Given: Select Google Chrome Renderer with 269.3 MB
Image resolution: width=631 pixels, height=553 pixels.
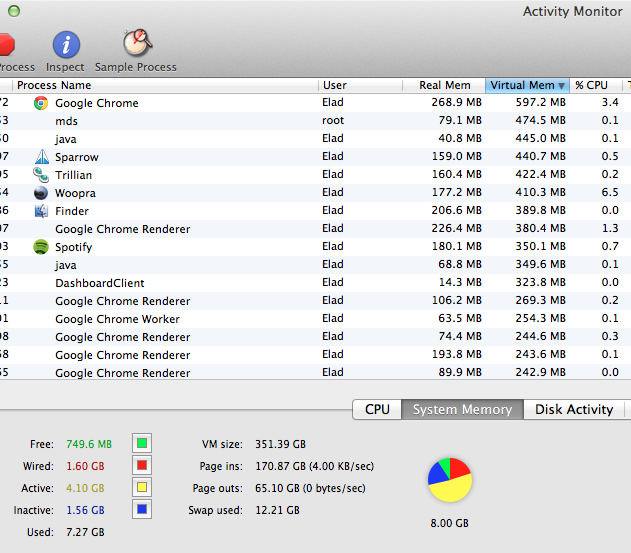Looking at the screenshot, I should point(316,301).
